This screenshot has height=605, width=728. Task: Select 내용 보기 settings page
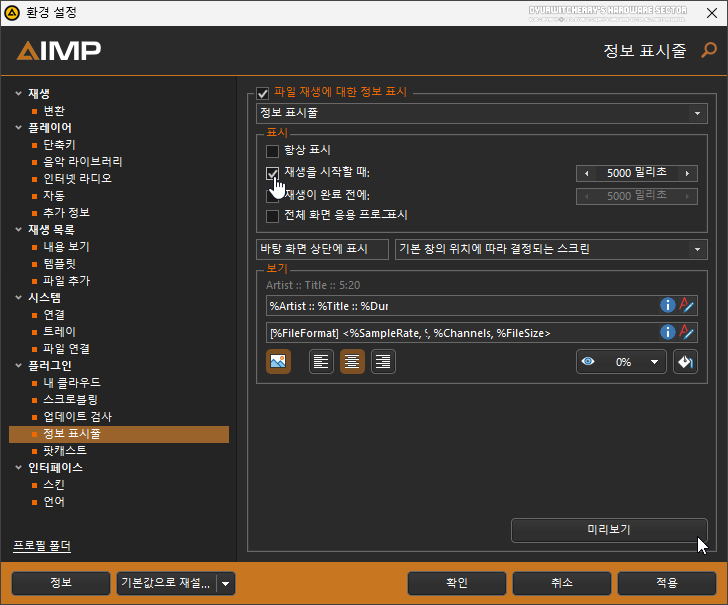pos(66,247)
